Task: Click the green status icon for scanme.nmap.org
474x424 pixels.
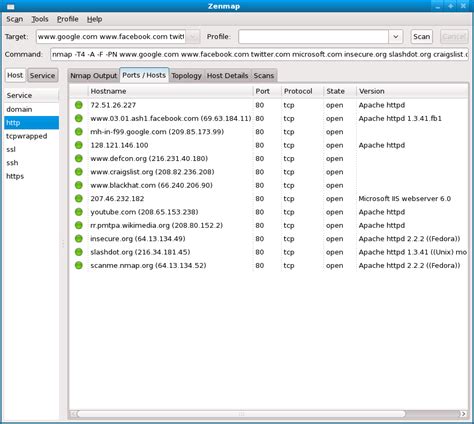Action: (x=79, y=265)
